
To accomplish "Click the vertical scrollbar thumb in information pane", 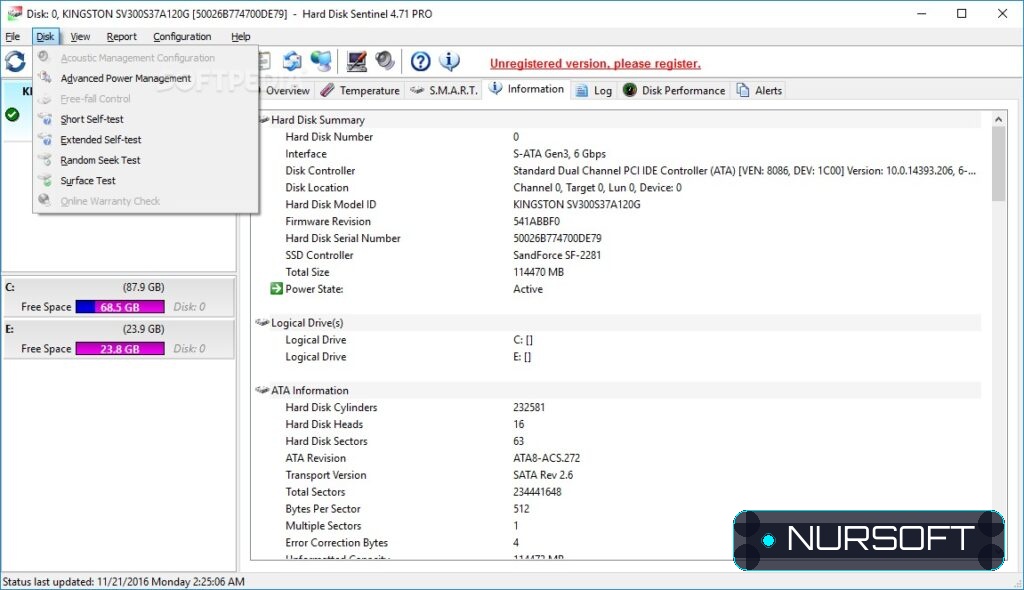I will coord(998,164).
